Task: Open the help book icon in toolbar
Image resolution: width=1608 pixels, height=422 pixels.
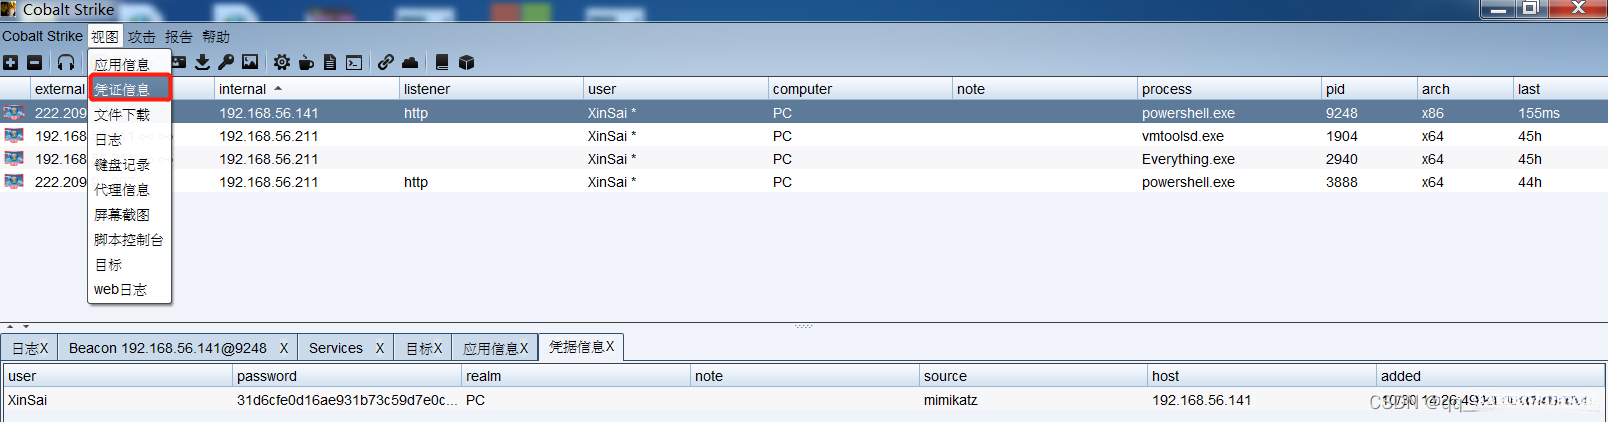Action: 442,62
